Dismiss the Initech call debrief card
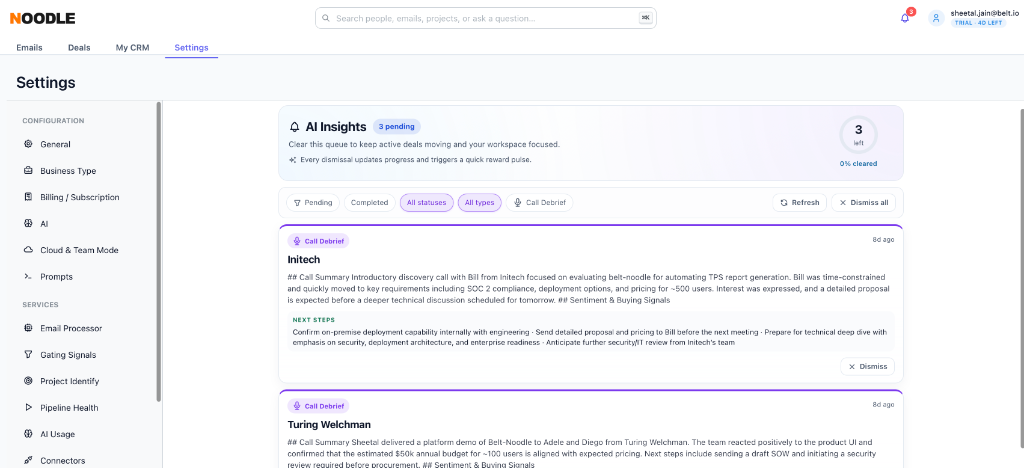1024x468 pixels. tap(867, 367)
